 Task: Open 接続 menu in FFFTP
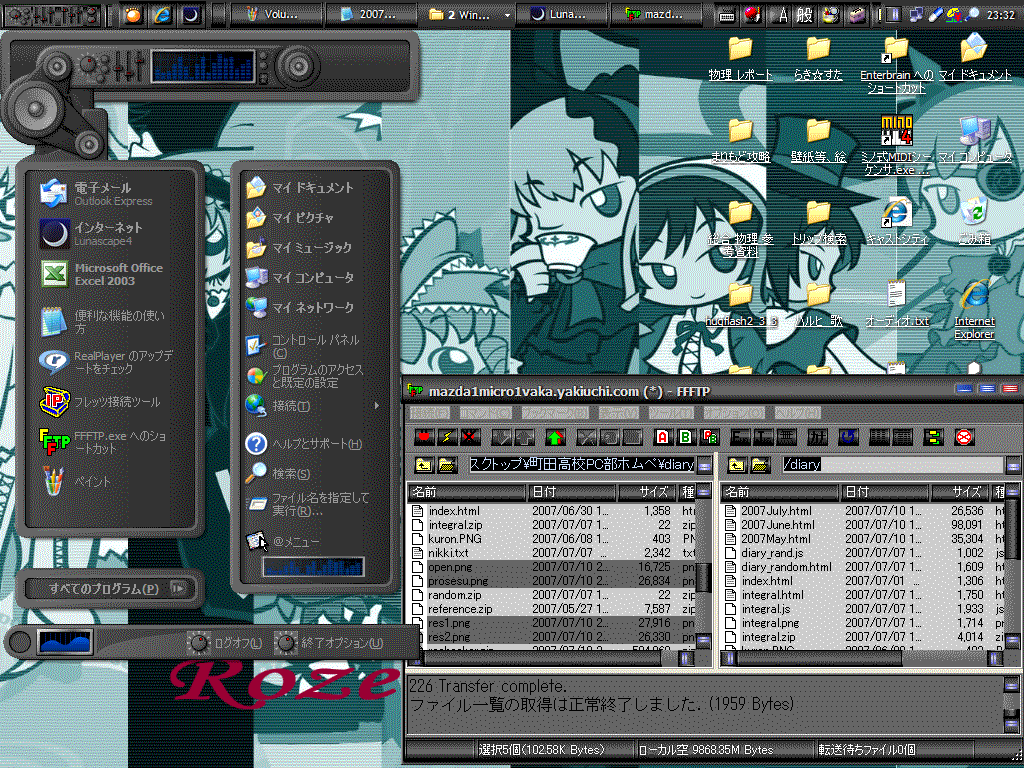tap(429, 413)
